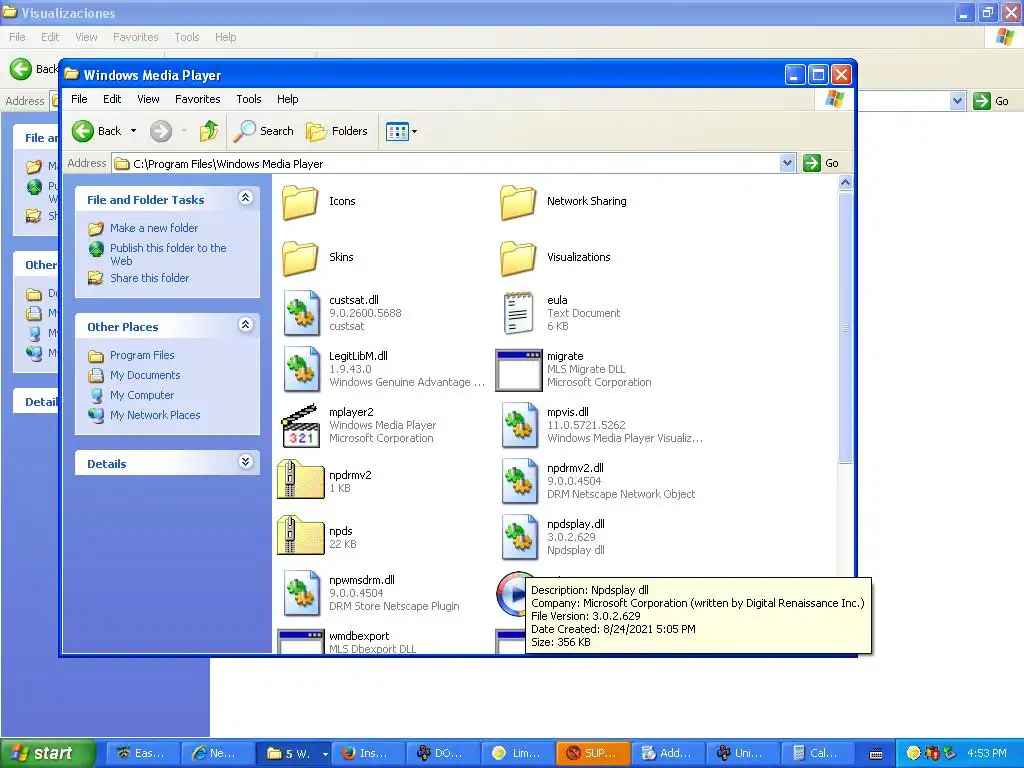Go up one folder level
The width and height of the screenshot is (1024, 768).
click(209, 131)
